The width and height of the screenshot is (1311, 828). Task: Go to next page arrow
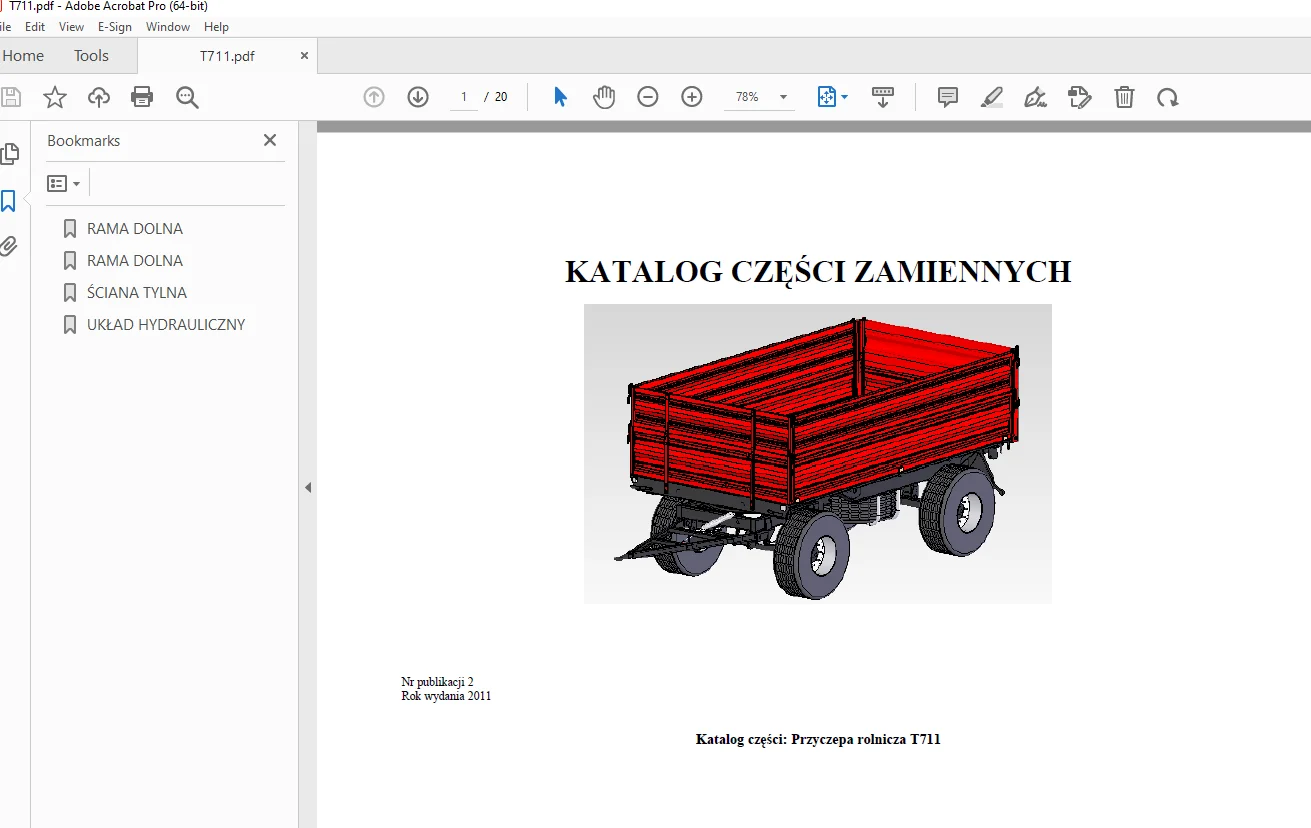(x=418, y=97)
